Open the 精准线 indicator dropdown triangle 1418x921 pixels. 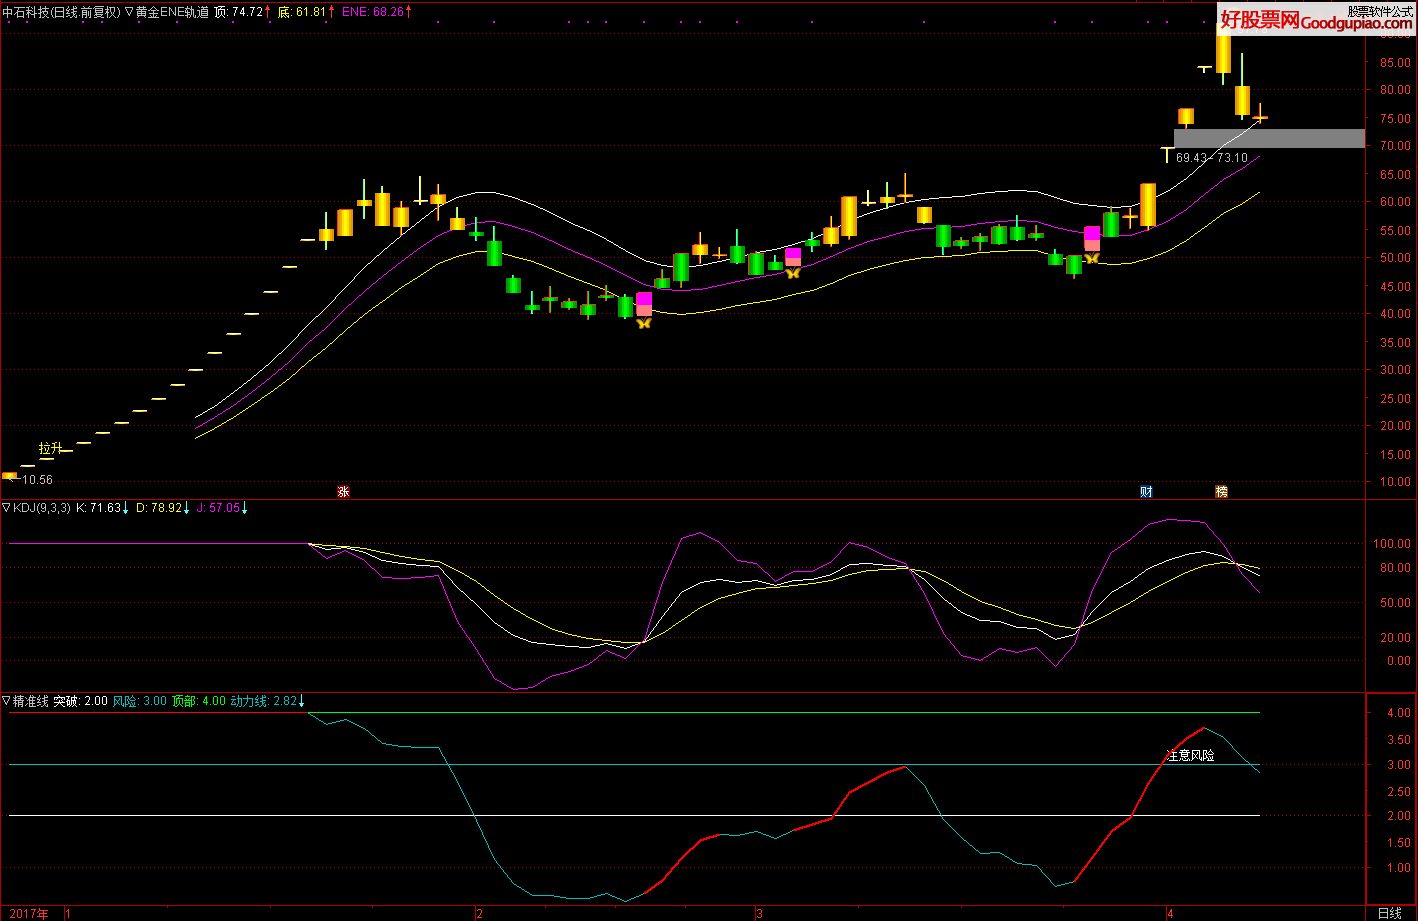click(7, 701)
